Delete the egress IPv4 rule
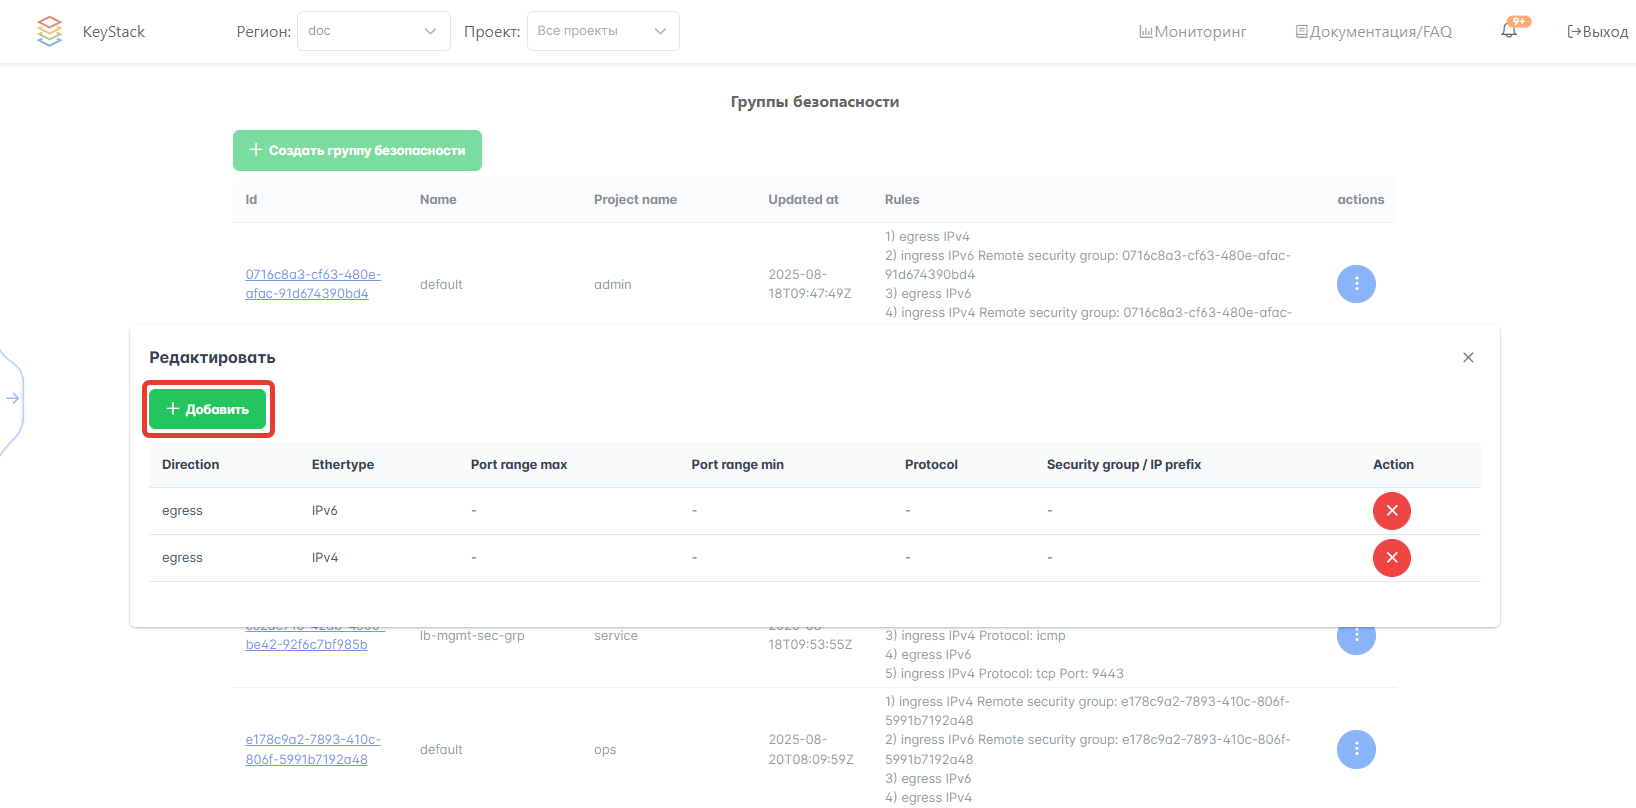 click(x=1391, y=558)
